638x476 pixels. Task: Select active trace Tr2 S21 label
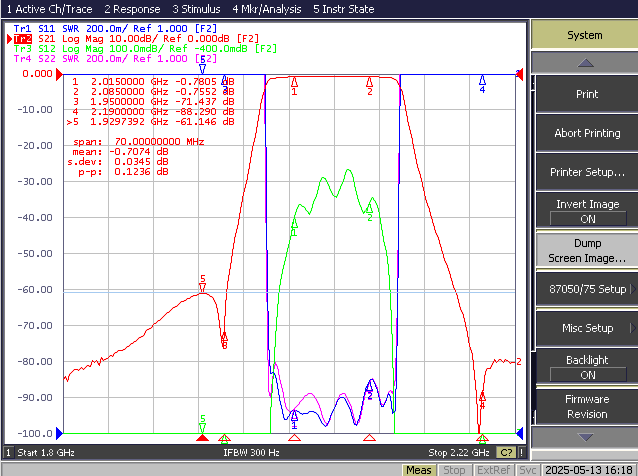point(136,39)
